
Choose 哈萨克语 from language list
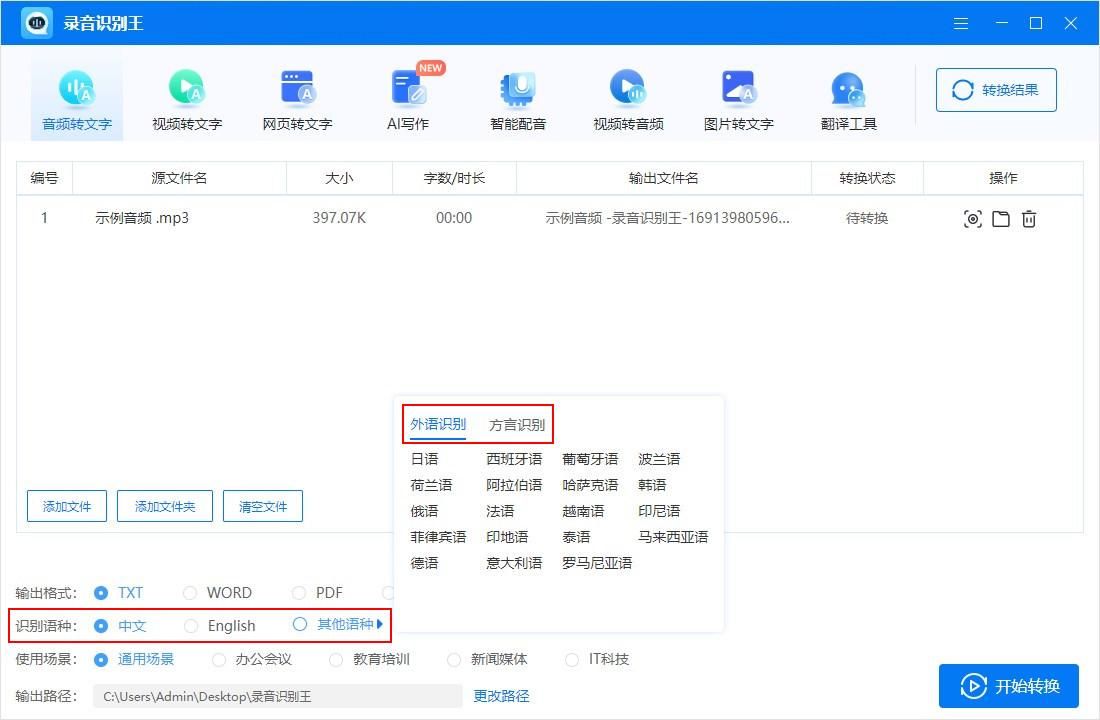pyautogui.click(x=590, y=485)
